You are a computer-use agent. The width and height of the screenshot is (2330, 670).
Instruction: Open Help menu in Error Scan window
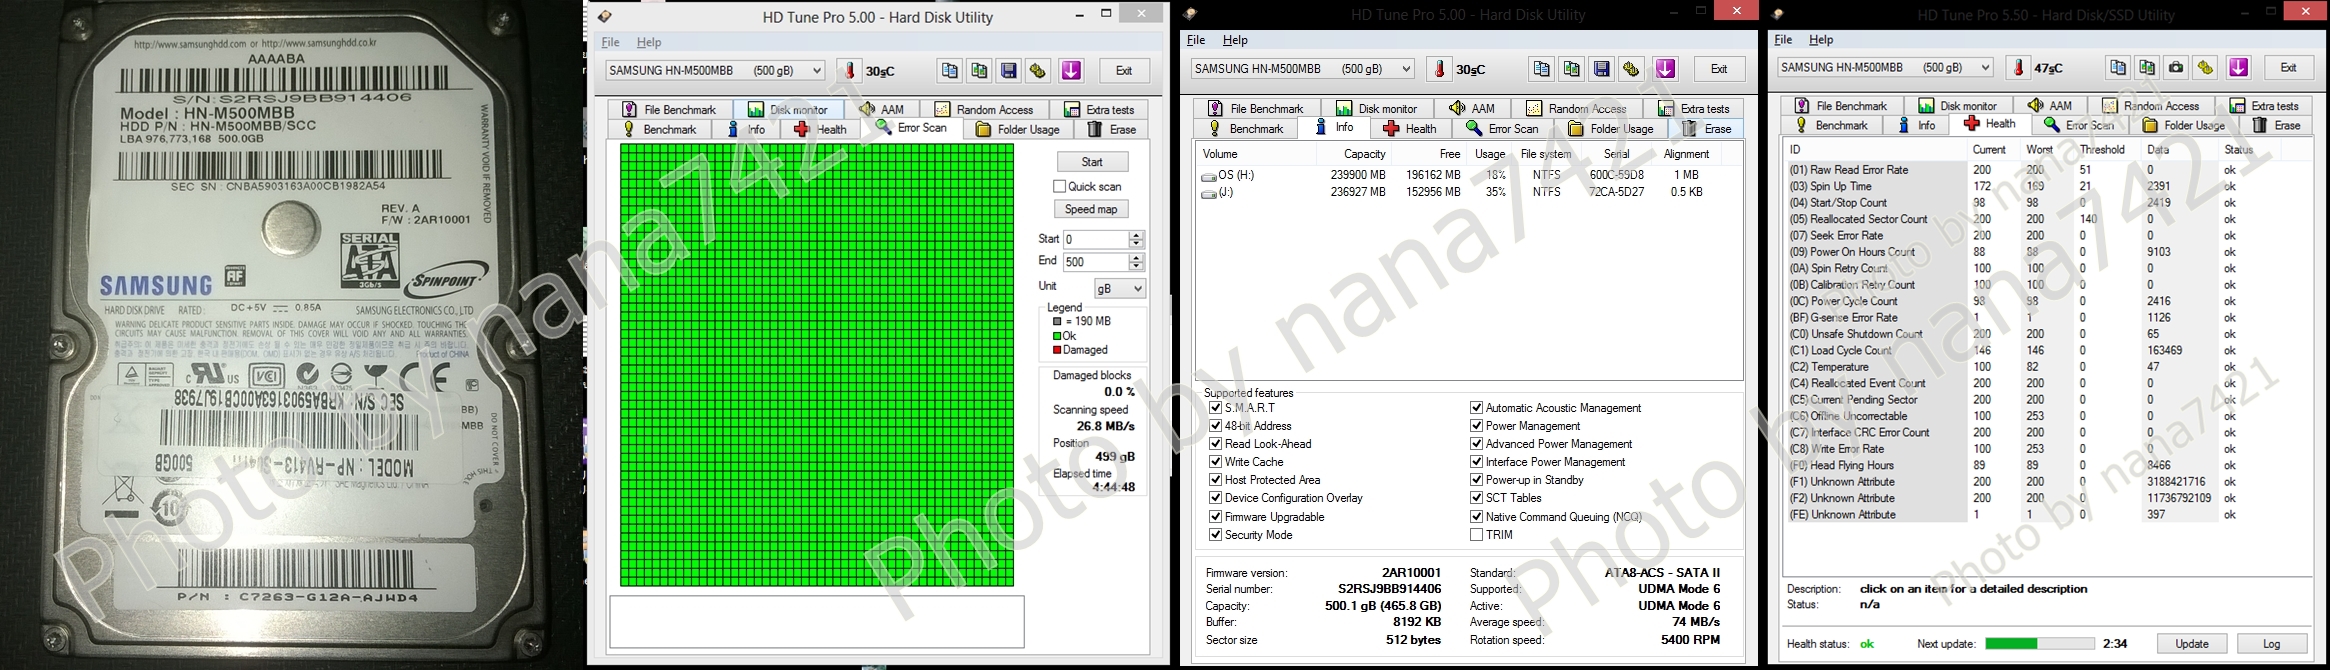649,42
